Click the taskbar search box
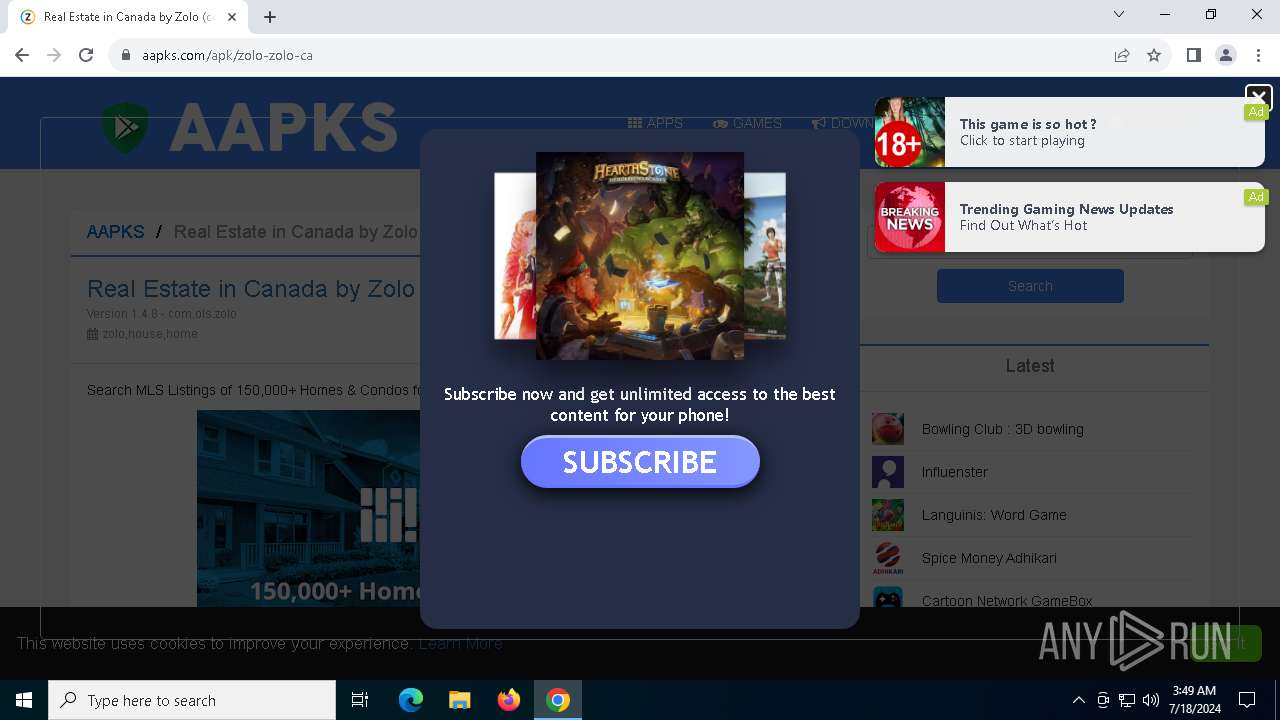 (192, 700)
